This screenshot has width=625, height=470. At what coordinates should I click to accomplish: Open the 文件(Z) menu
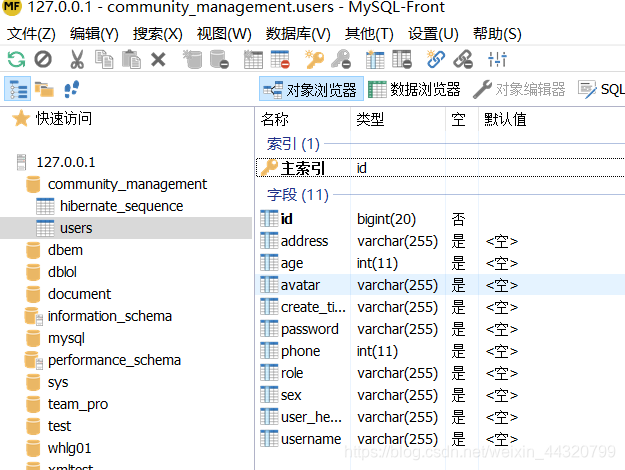(31, 34)
